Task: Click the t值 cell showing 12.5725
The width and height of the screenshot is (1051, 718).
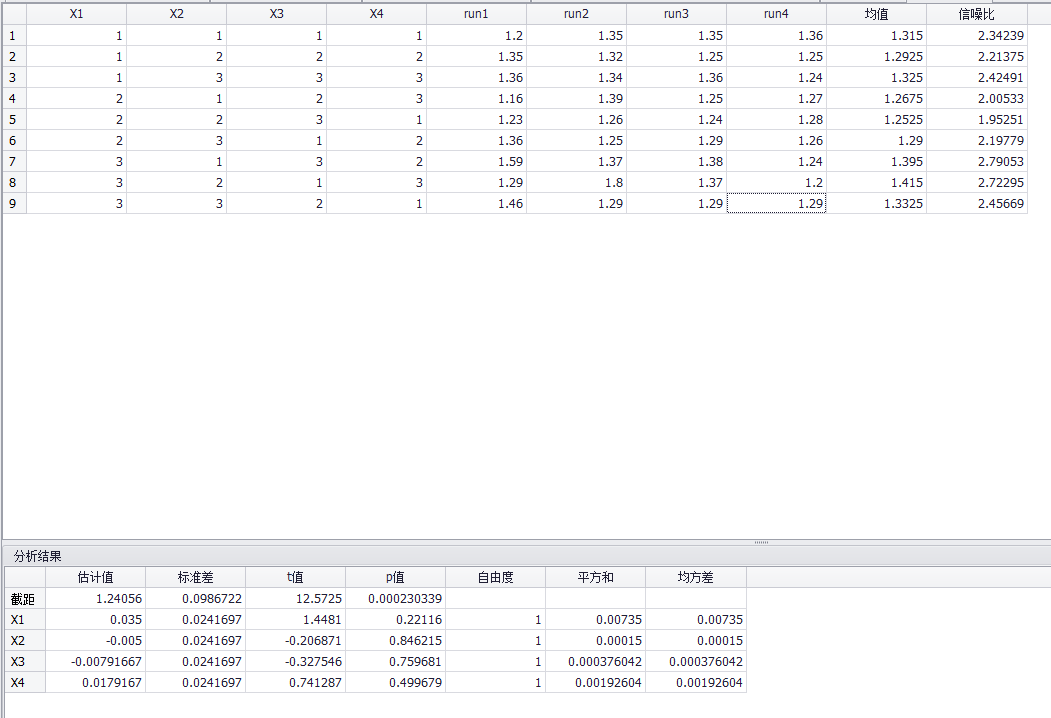Action: [295, 598]
